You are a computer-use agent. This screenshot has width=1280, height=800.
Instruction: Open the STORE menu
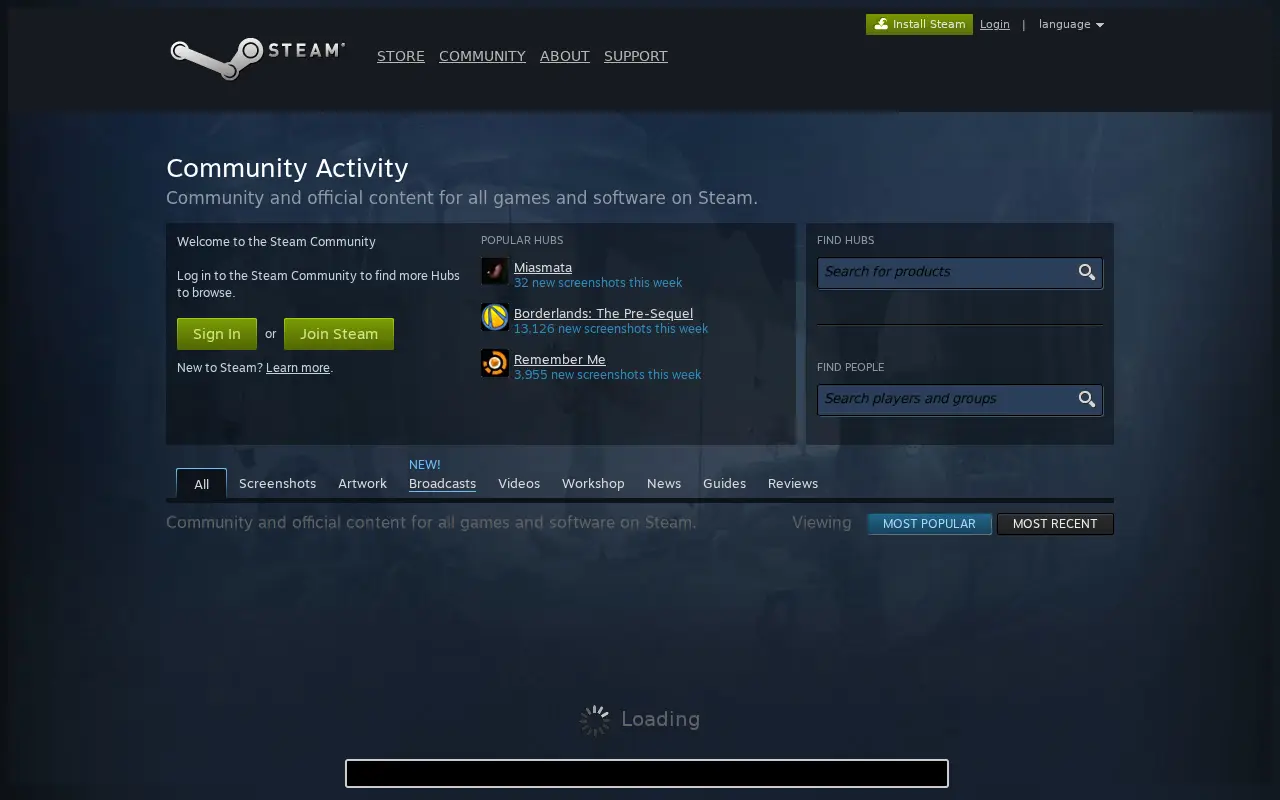pyautogui.click(x=401, y=56)
